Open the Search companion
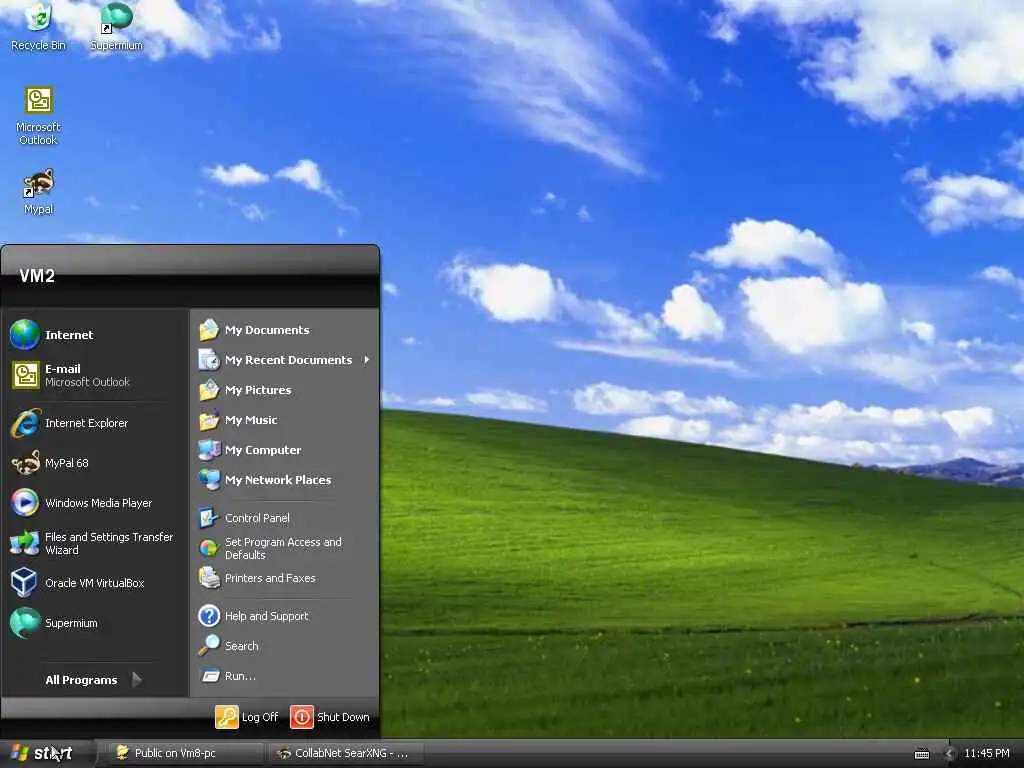 [285, 646]
